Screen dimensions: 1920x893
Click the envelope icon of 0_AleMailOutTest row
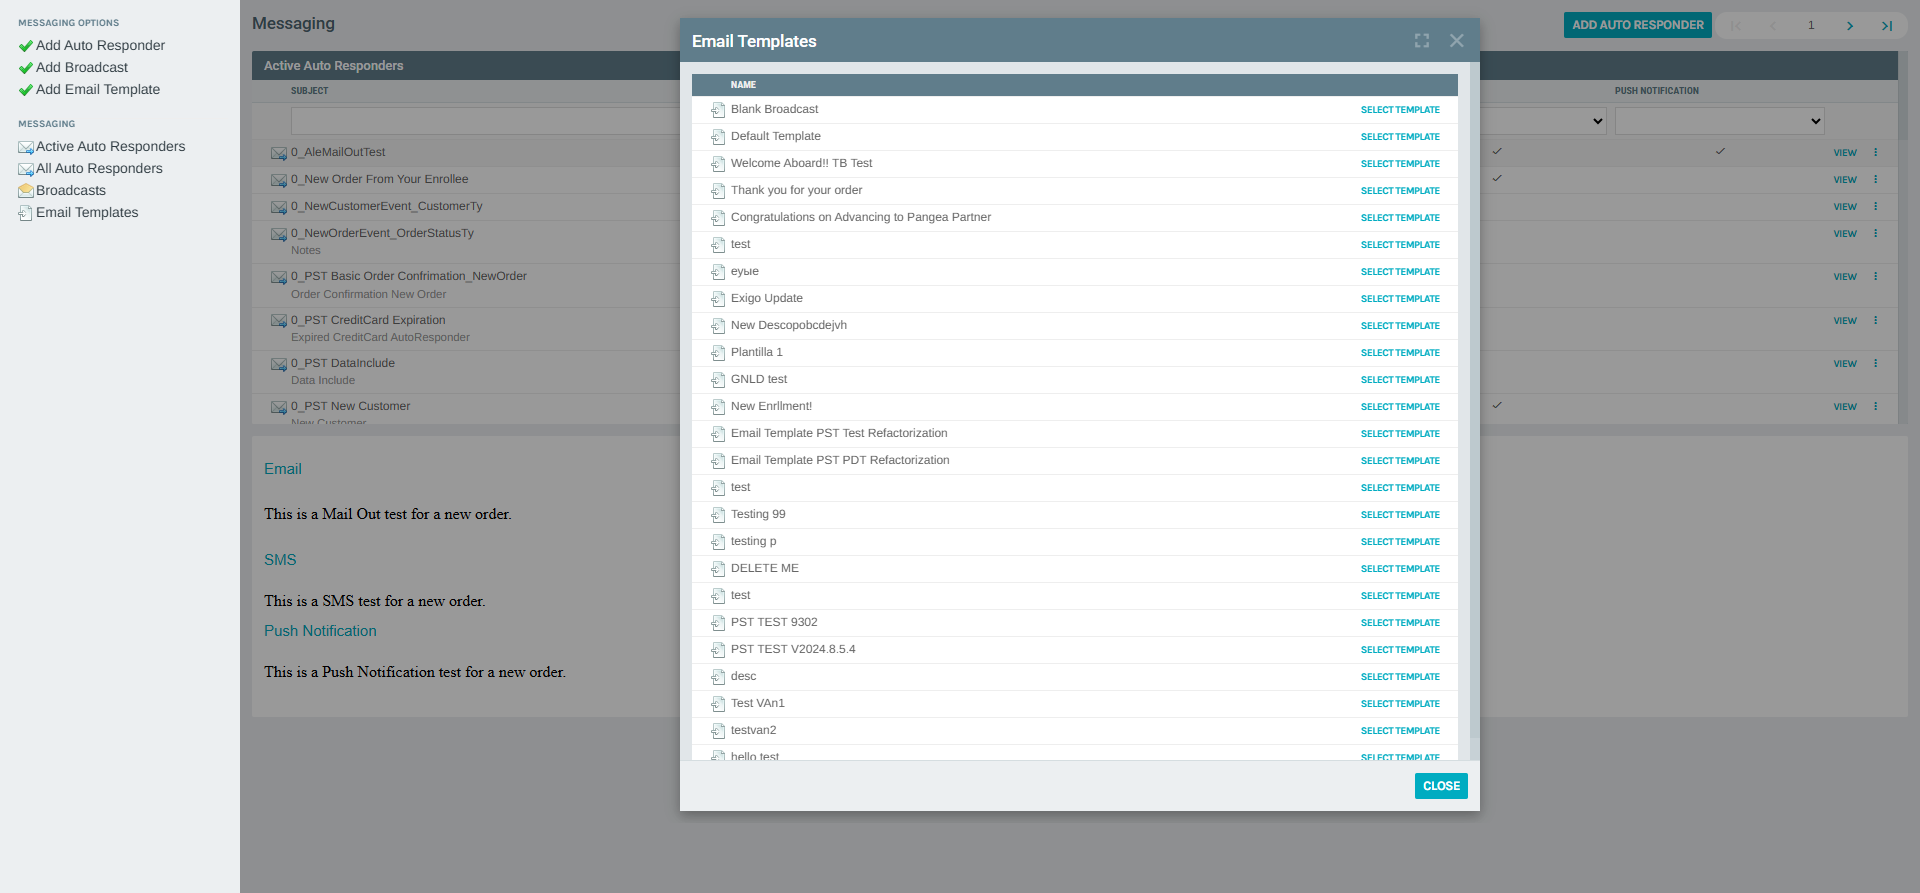[279, 153]
